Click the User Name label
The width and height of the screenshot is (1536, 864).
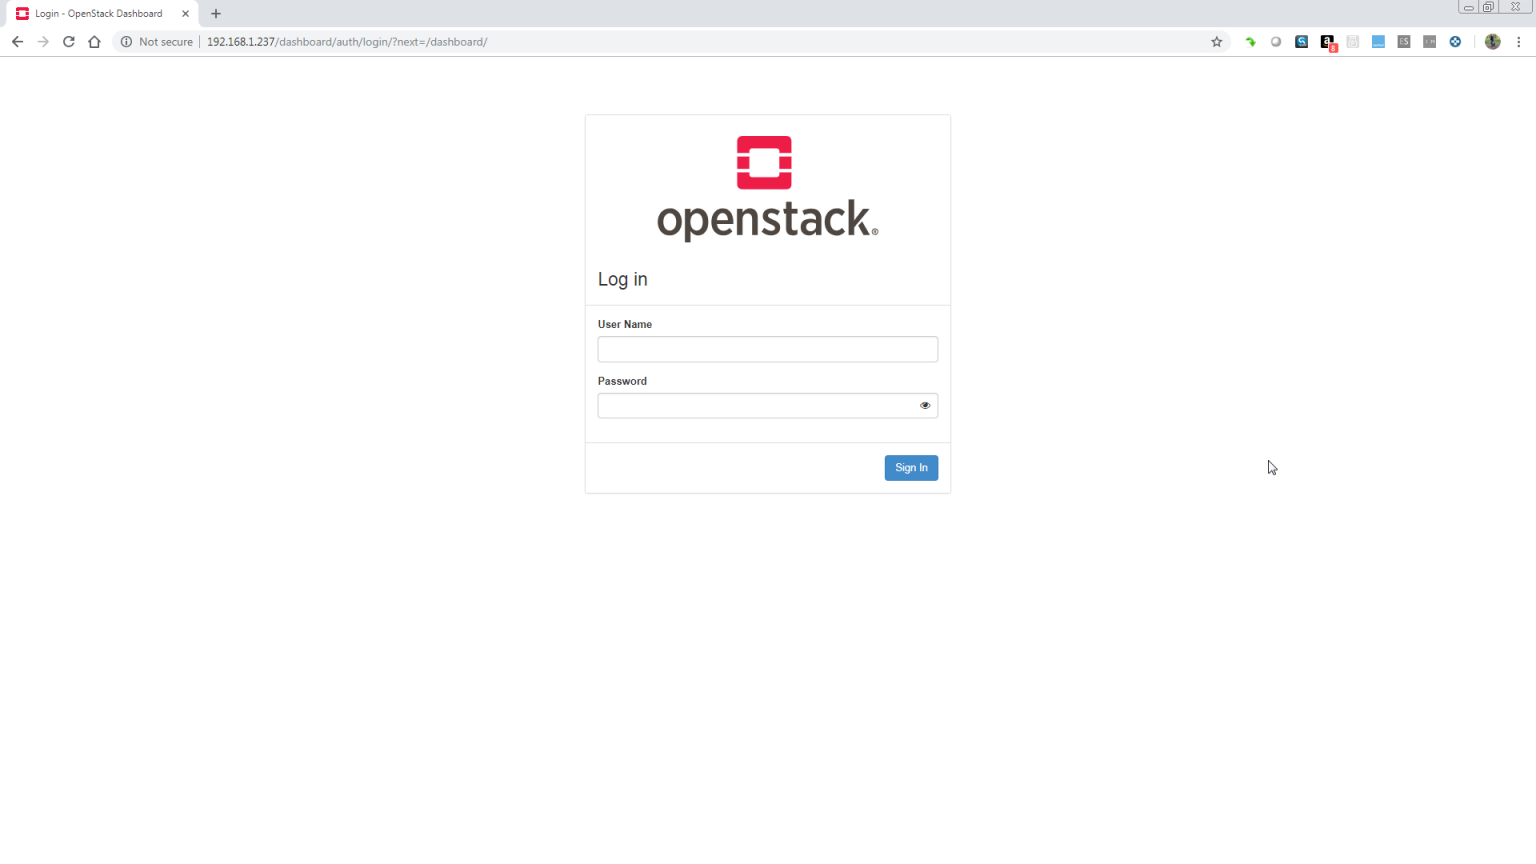(625, 324)
